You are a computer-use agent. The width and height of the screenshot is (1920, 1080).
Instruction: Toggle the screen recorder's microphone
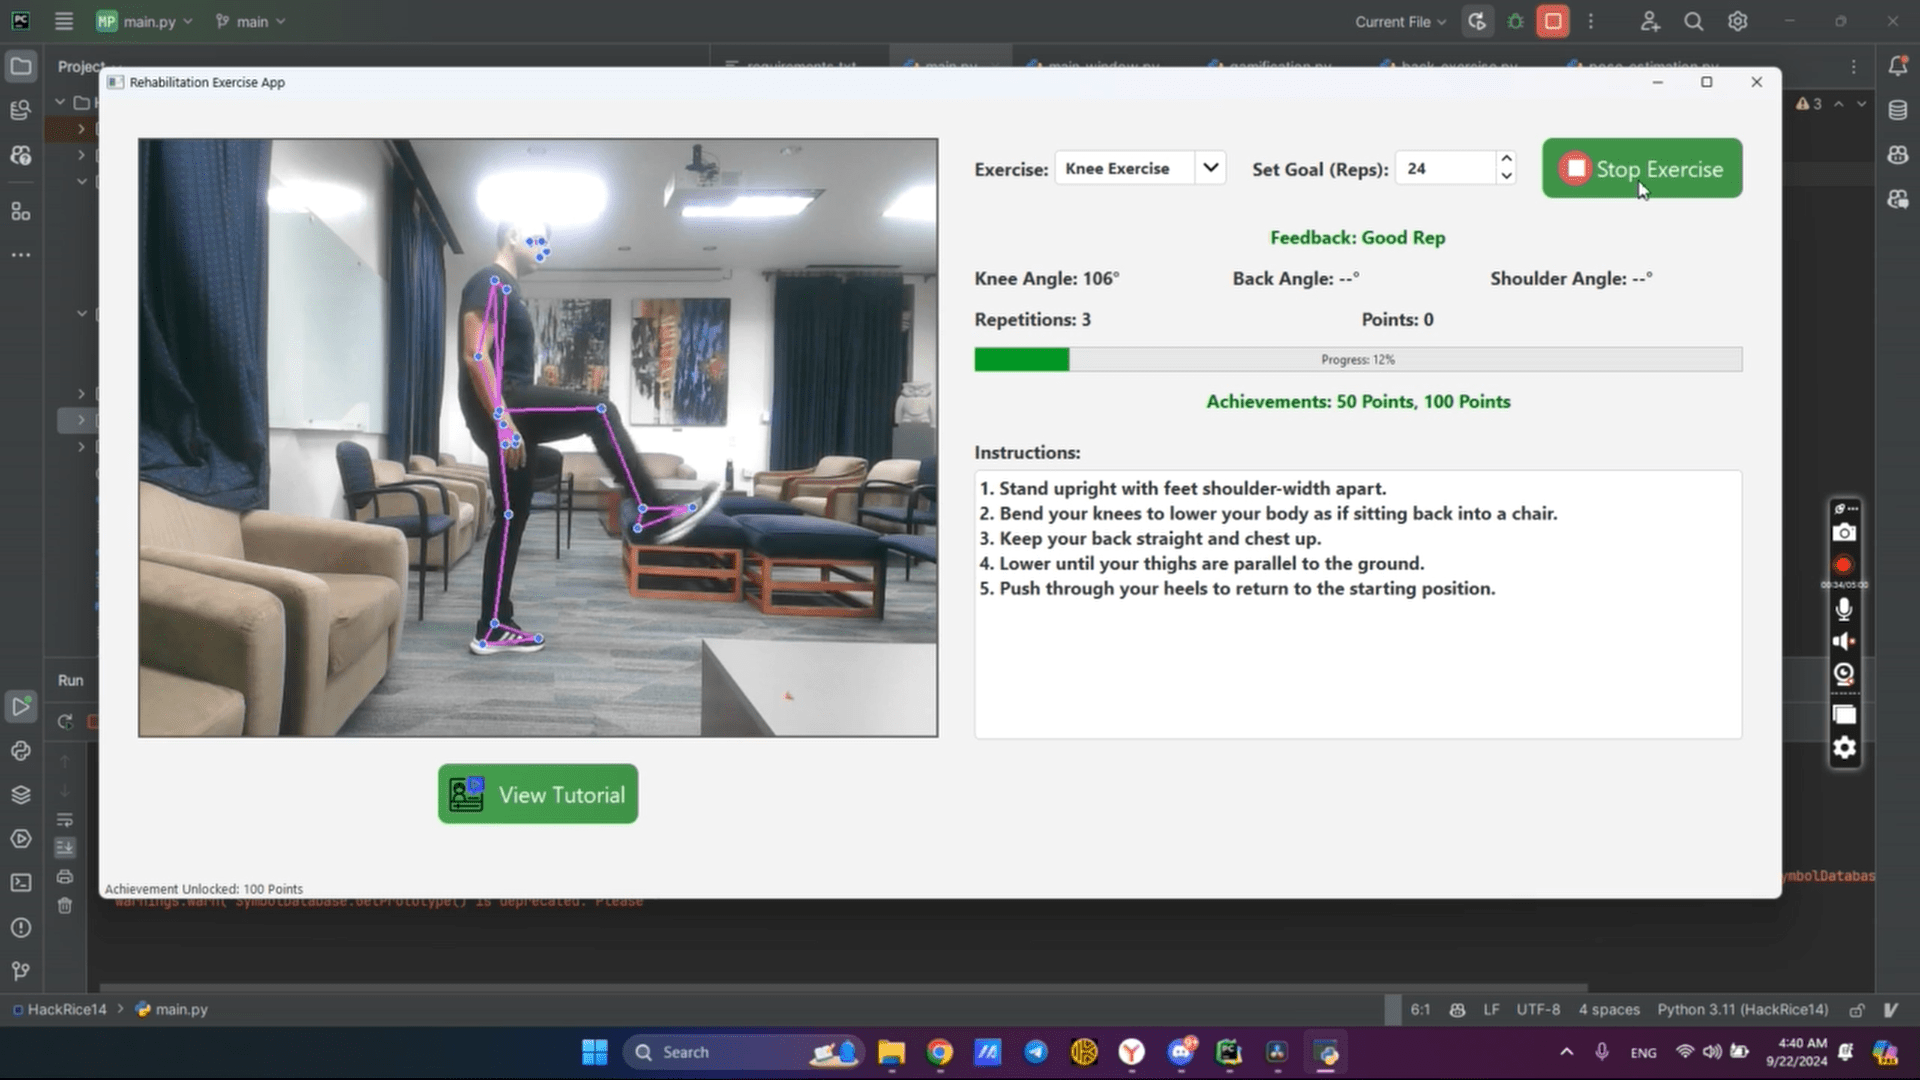click(x=1844, y=609)
